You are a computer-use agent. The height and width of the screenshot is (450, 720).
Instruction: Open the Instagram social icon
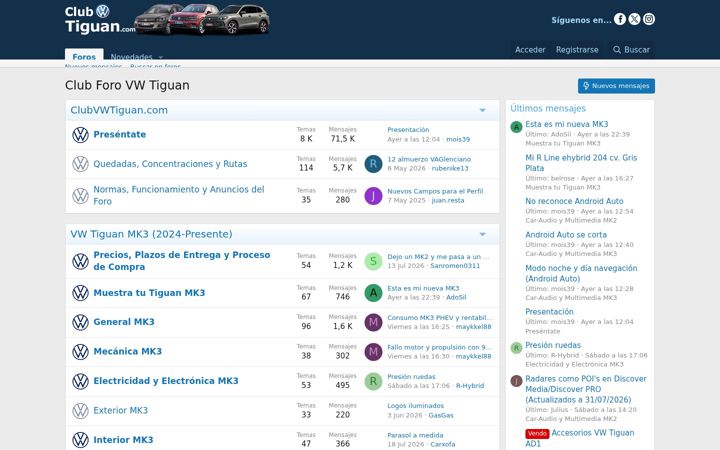(649, 19)
